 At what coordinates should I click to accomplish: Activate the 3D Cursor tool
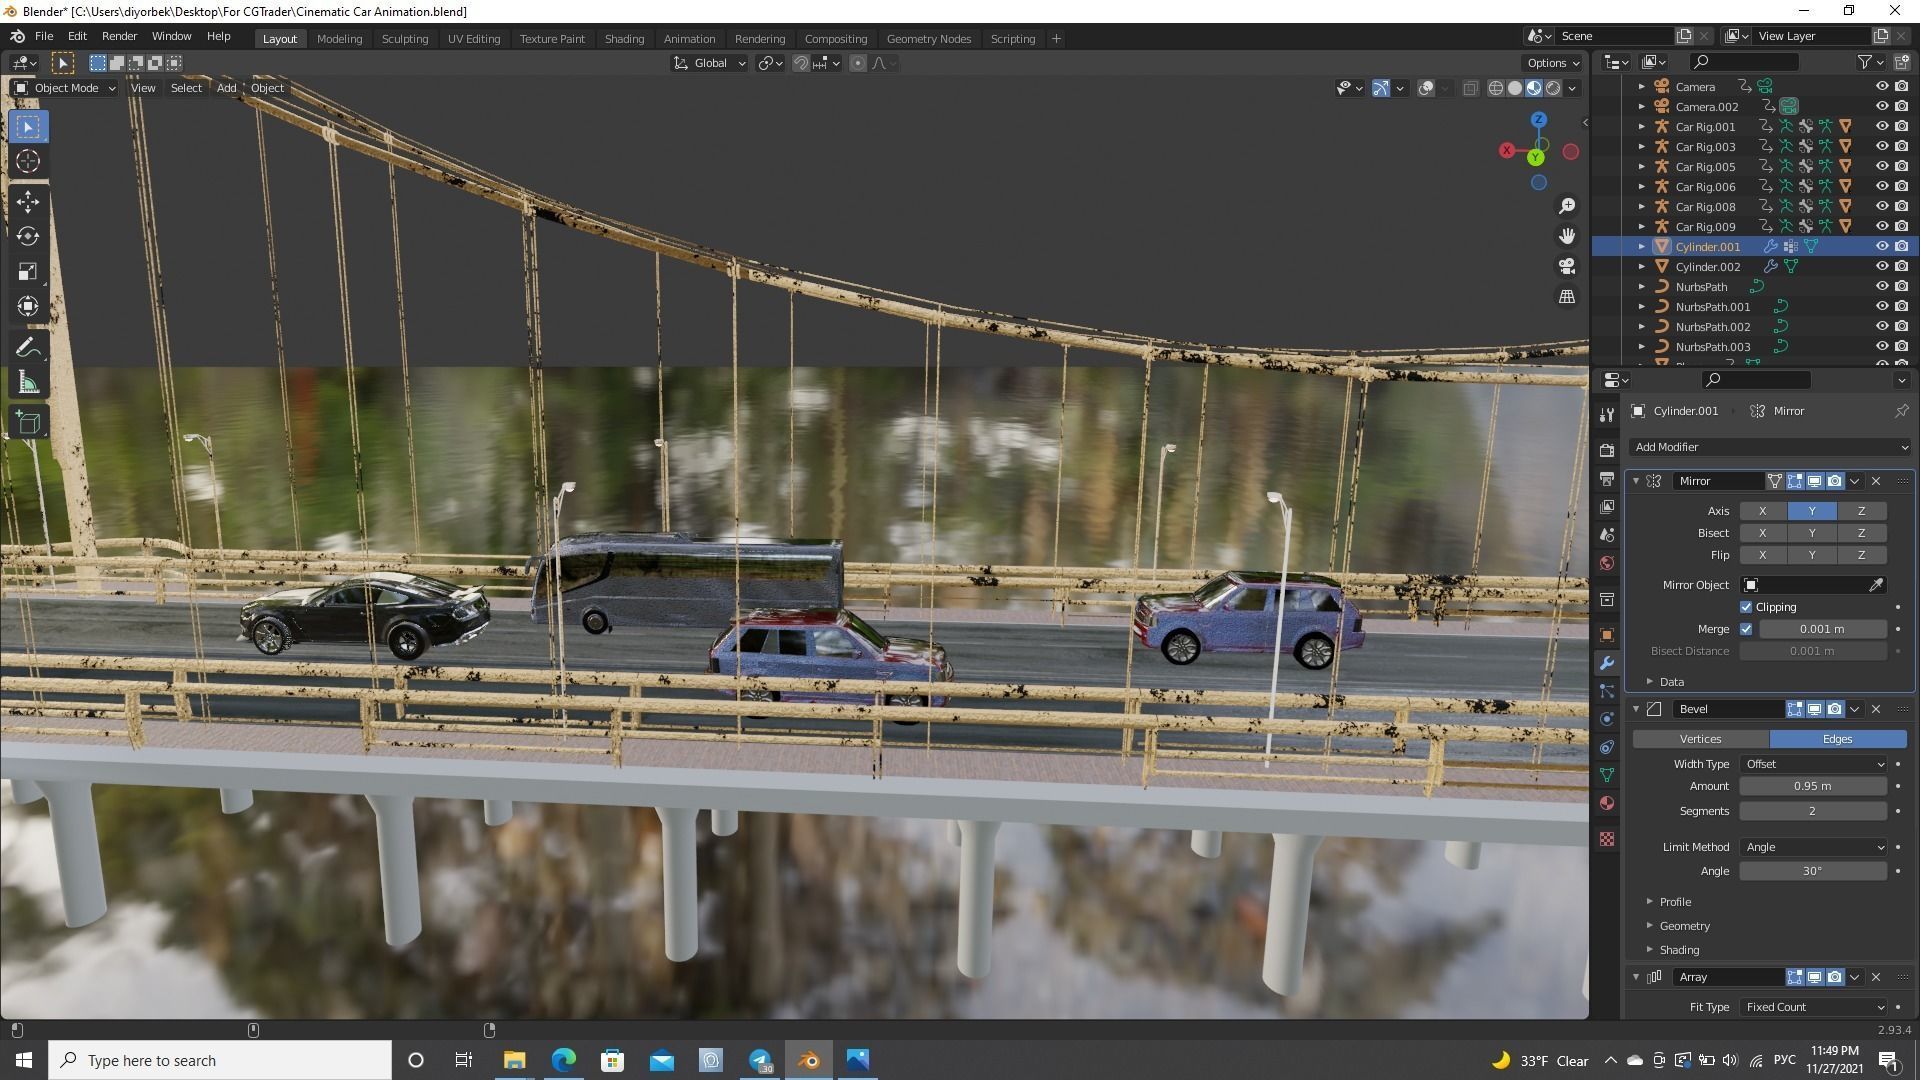(28, 161)
